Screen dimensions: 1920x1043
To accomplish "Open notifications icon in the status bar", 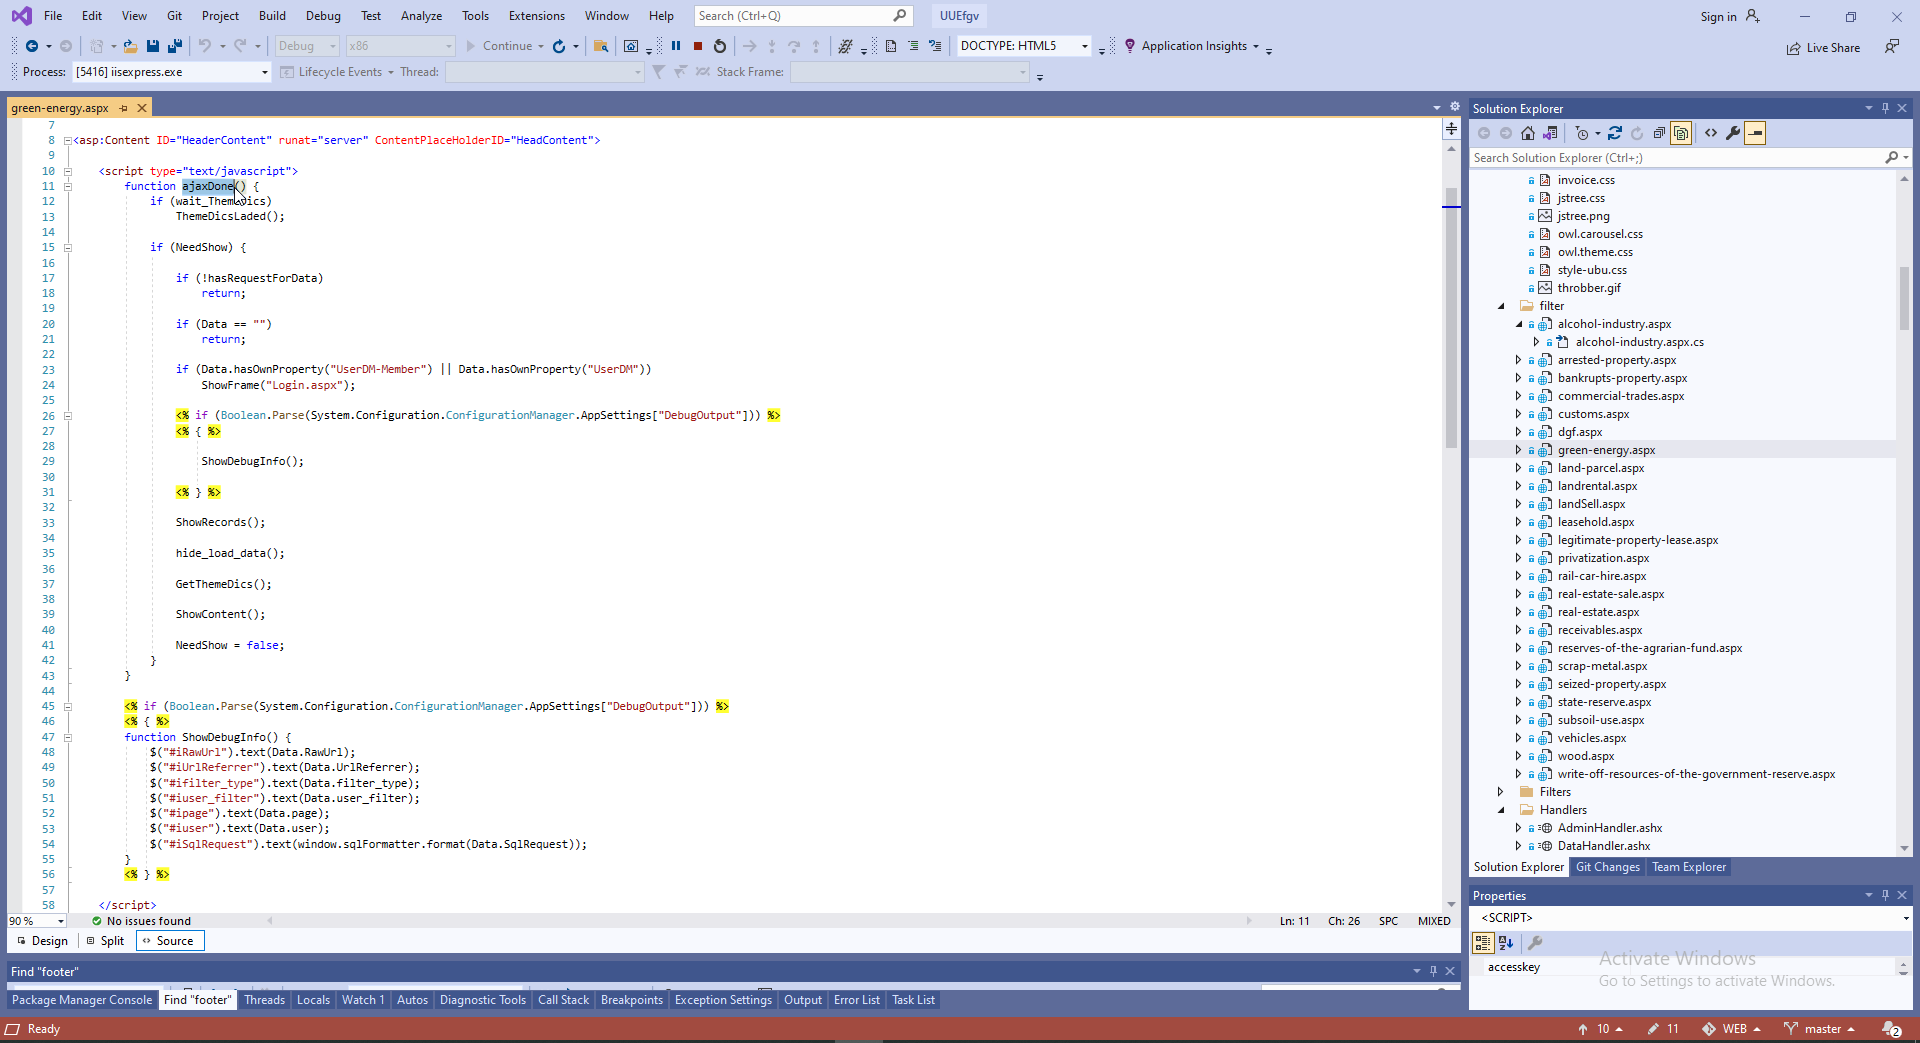I will pyautogui.click(x=1892, y=1029).
